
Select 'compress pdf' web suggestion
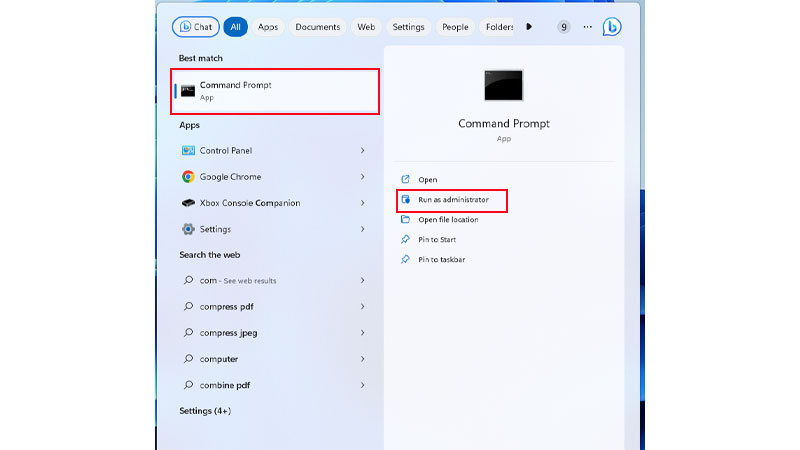pyautogui.click(x=274, y=307)
